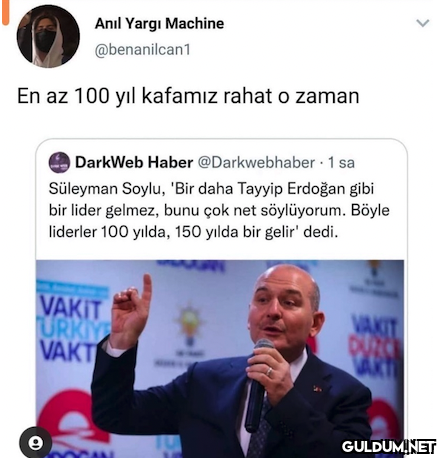Image resolution: width=440 pixels, height=458 pixels.
Task: Click the "1 sa" timestamp
Action: [x=341, y=163]
